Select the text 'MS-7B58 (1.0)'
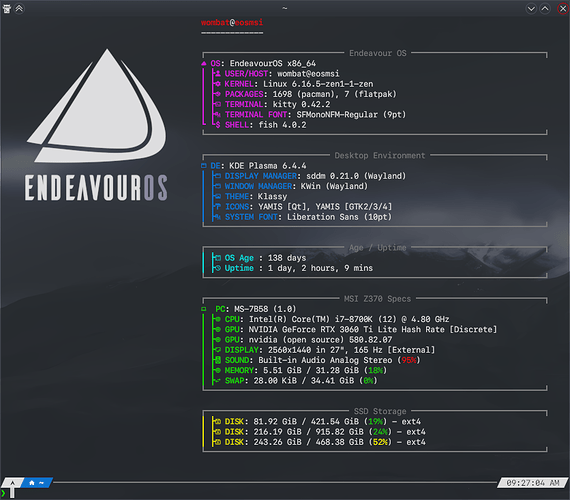The height and width of the screenshot is (500, 570). [265, 309]
